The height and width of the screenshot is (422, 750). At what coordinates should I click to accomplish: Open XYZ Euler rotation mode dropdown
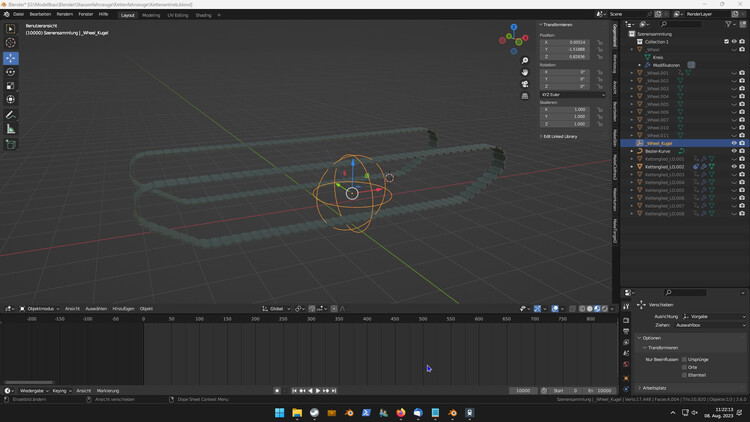click(573, 95)
